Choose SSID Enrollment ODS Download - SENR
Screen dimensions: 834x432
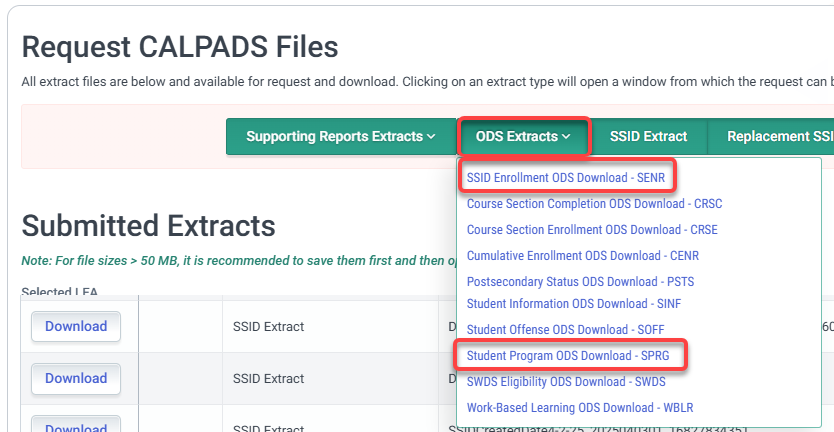tap(566, 178)
